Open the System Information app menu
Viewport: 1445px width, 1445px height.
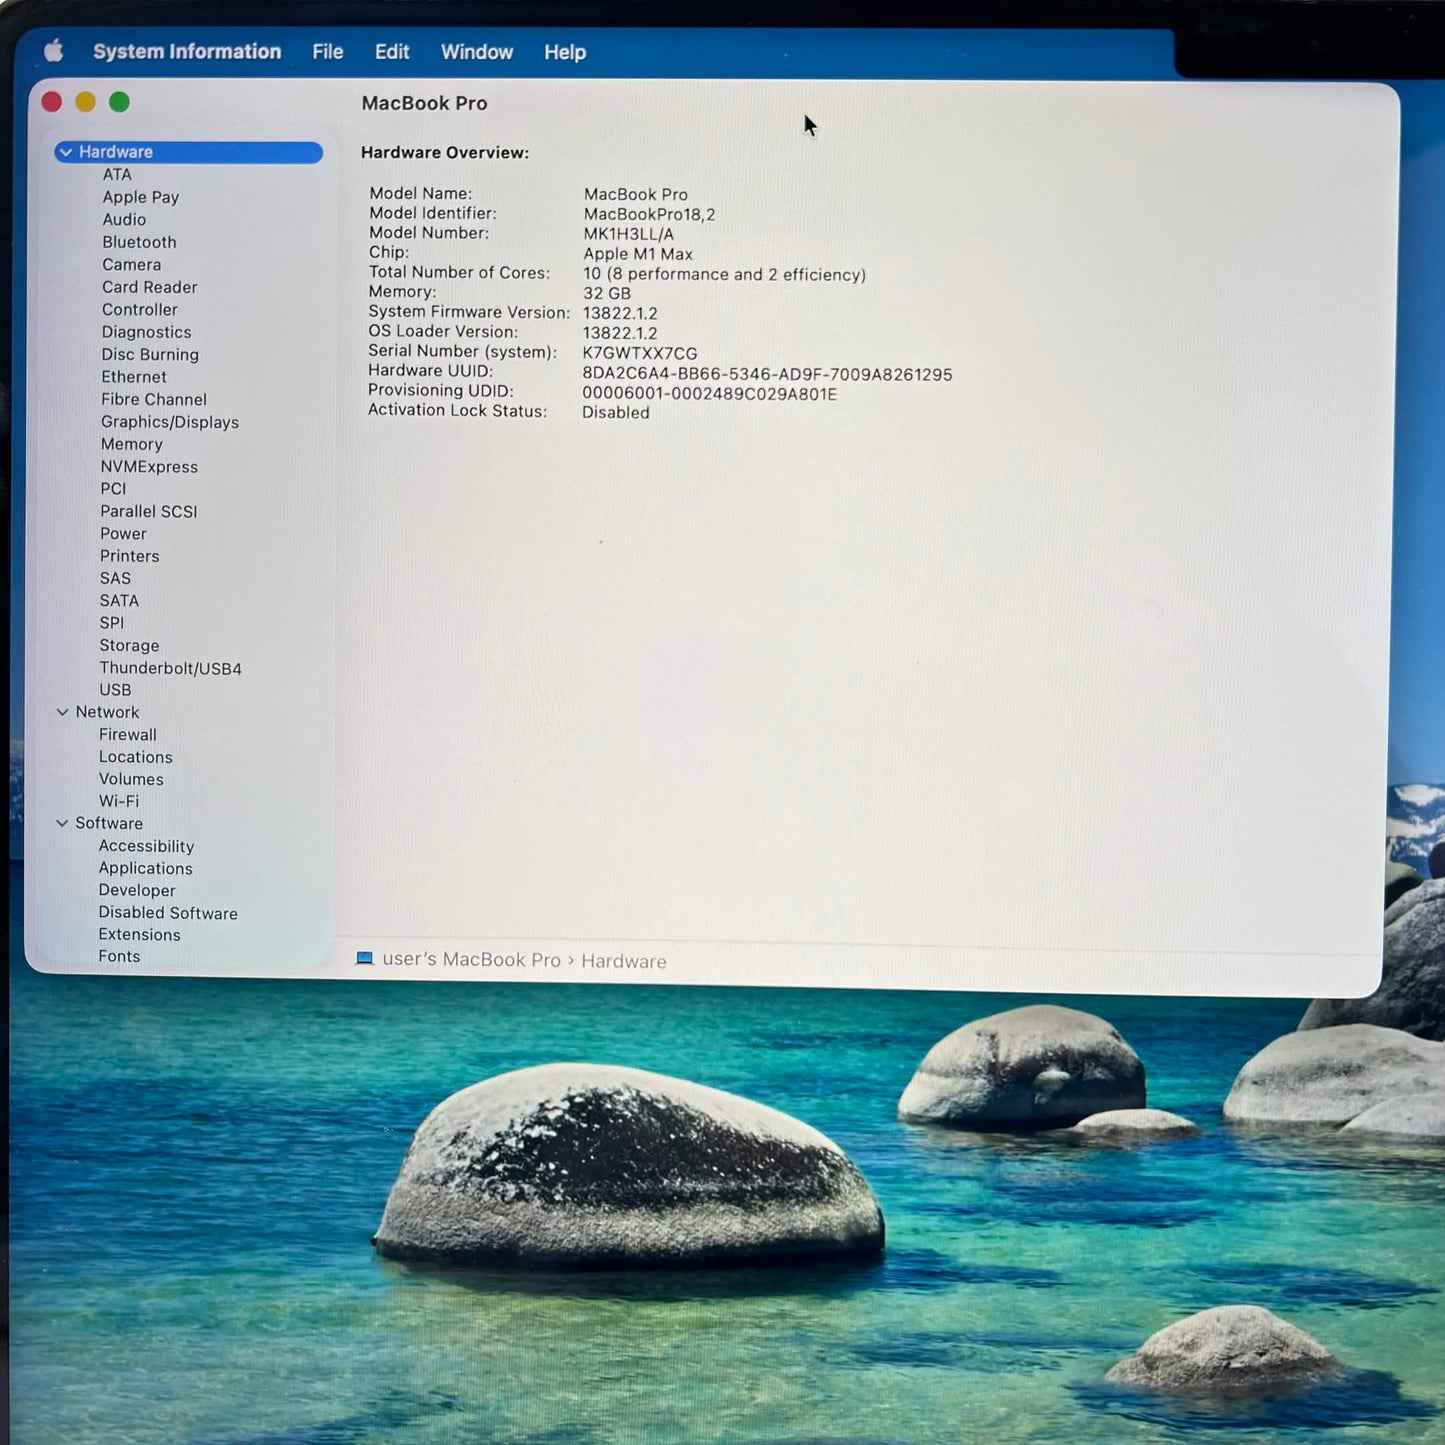point(187,51)
